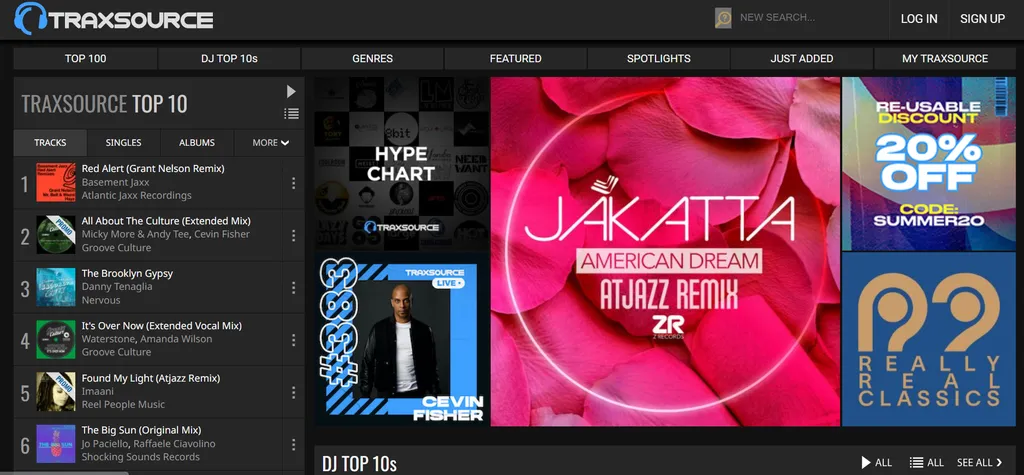Viewport: 1024px width, 475px height.
Task: Open artist Jo Paciello
Action: (106, 444)
